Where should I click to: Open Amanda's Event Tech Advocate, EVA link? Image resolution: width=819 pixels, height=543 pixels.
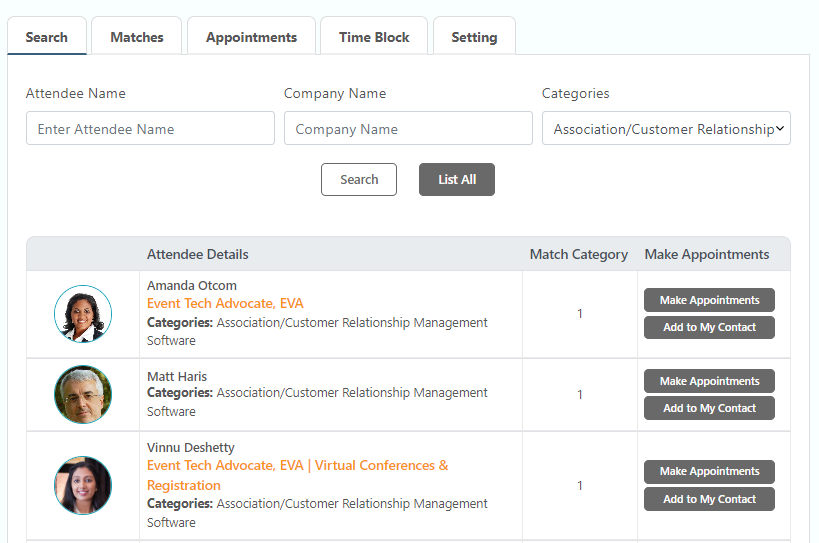click(x=225, y=304)
